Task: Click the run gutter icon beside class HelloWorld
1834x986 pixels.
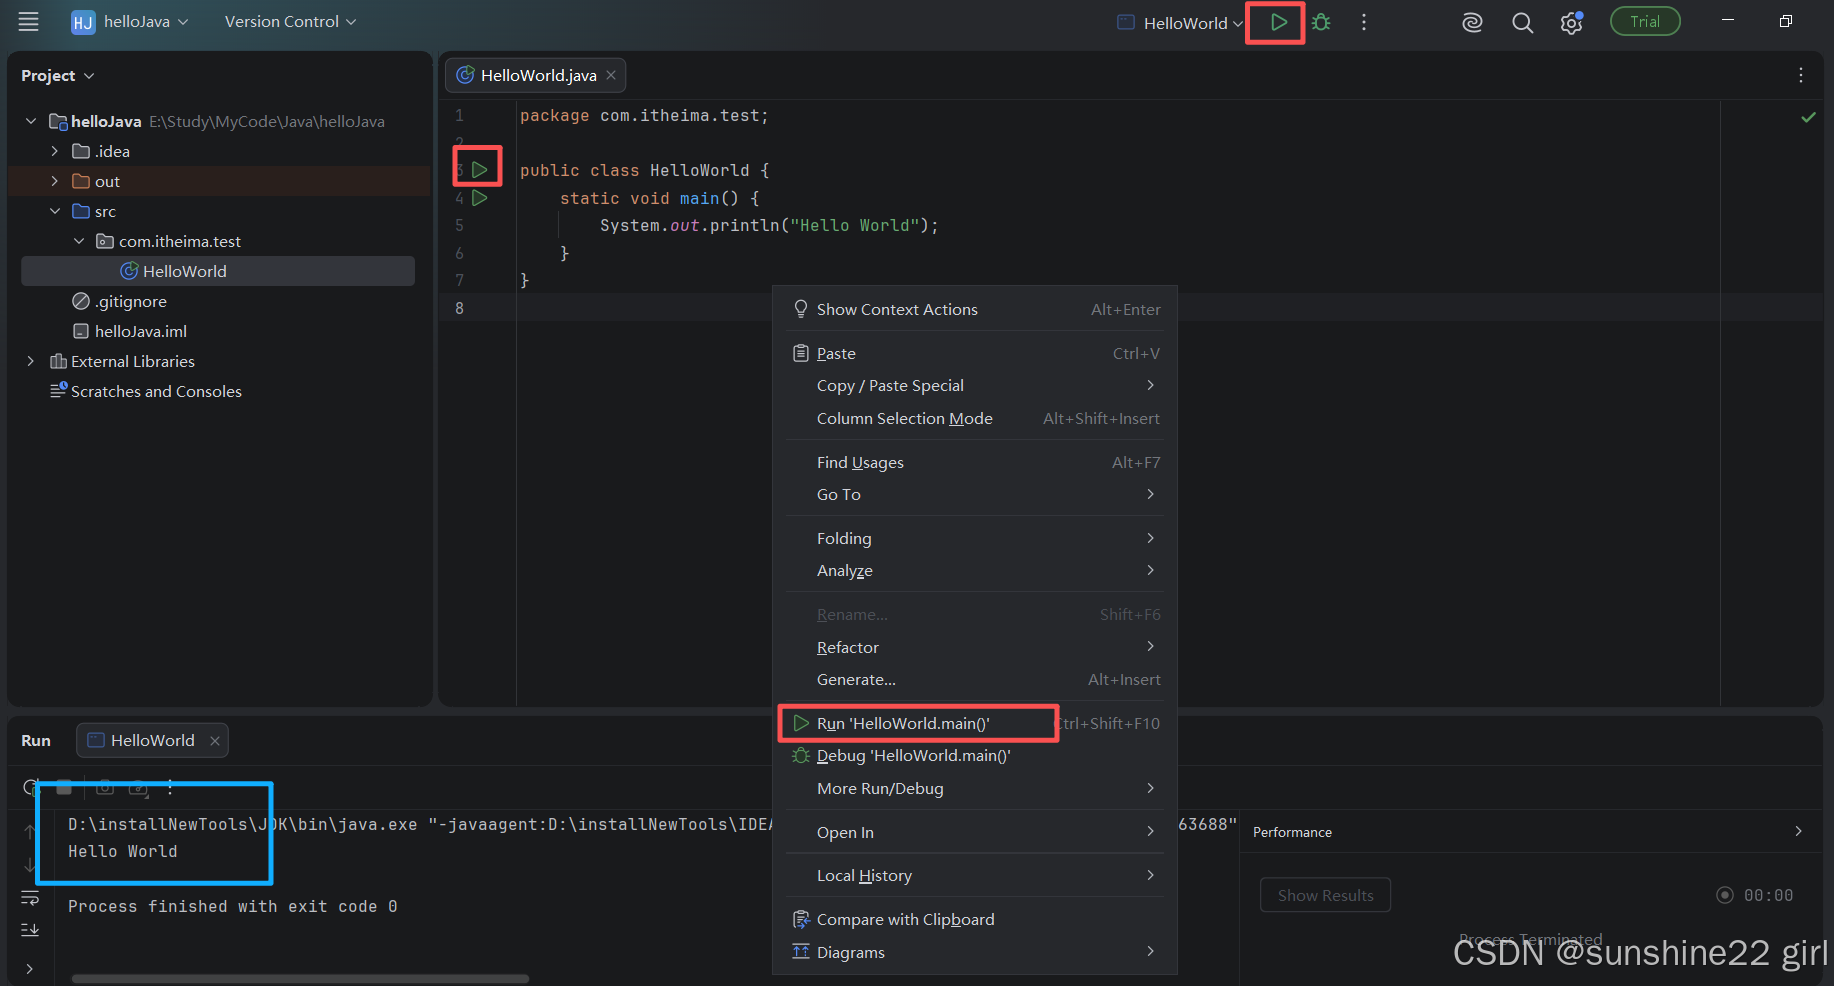Action: click(x=480, y=169)
